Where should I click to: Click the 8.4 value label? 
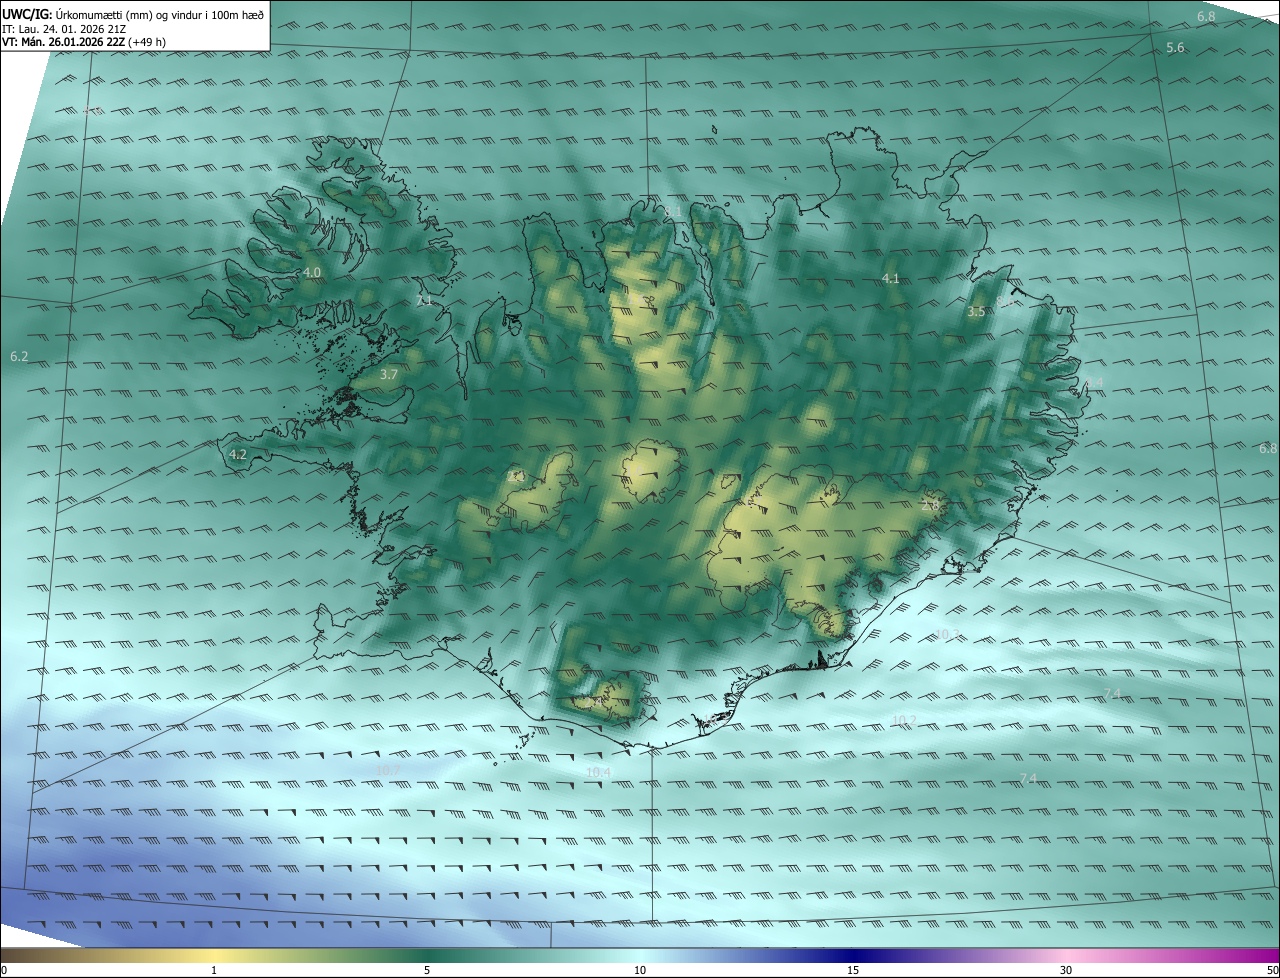(1094, 382)
